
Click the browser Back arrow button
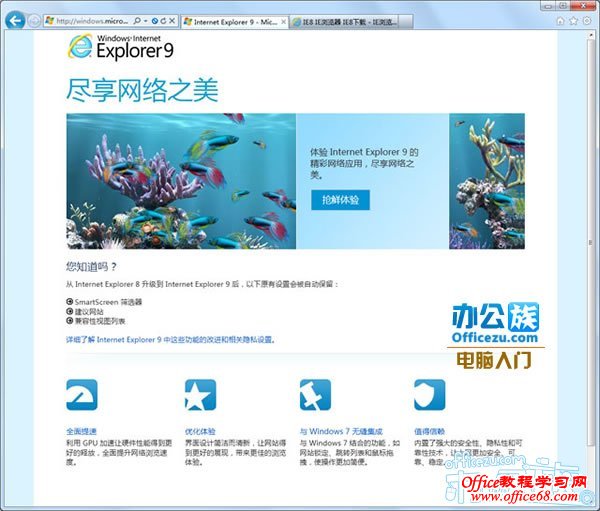15,21
